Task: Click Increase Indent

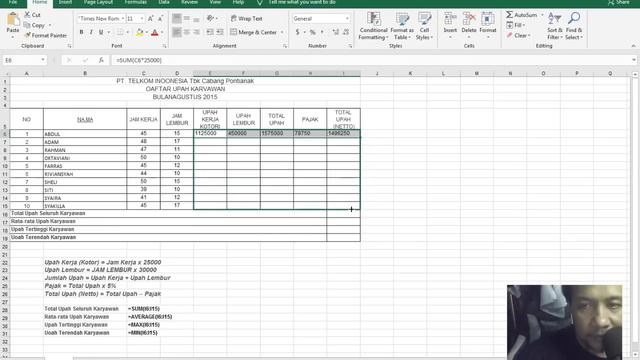Action: (x=220, y=32)
